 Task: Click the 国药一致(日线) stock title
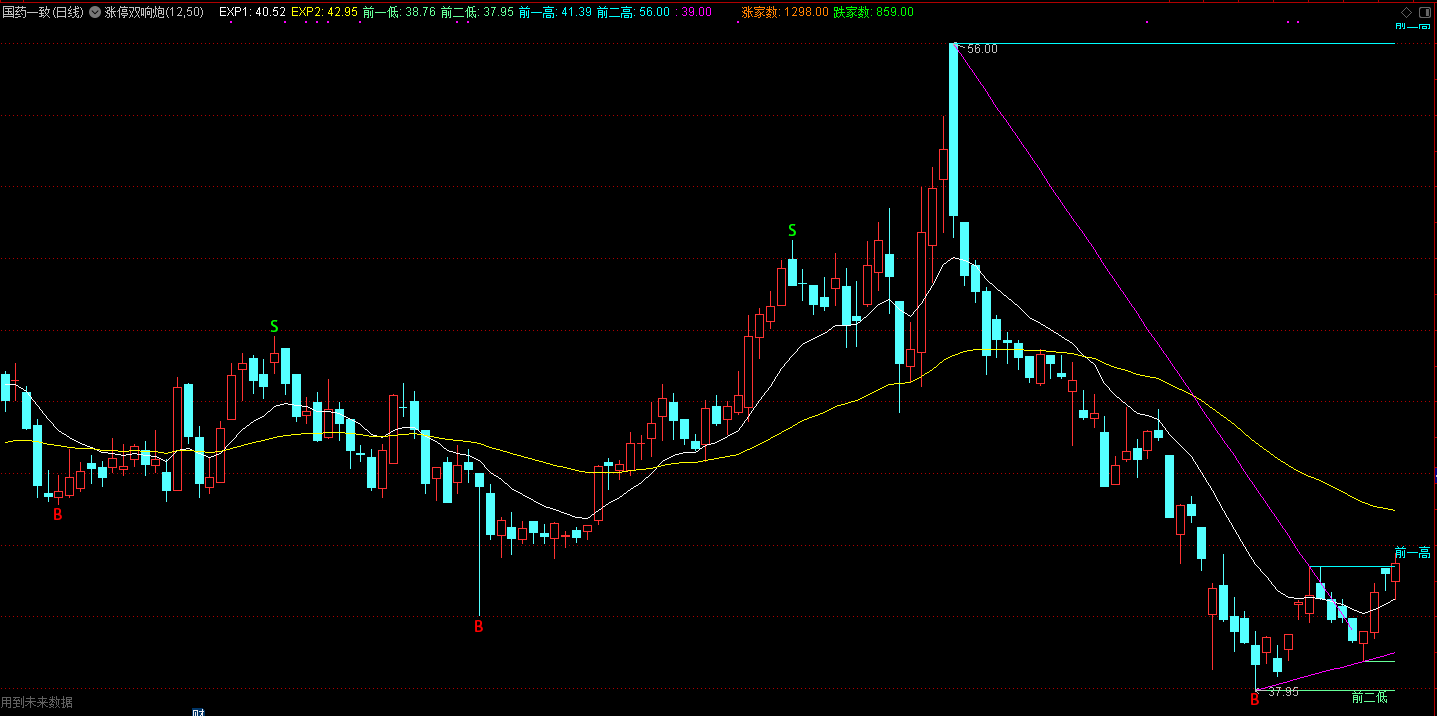coord(44,12)
